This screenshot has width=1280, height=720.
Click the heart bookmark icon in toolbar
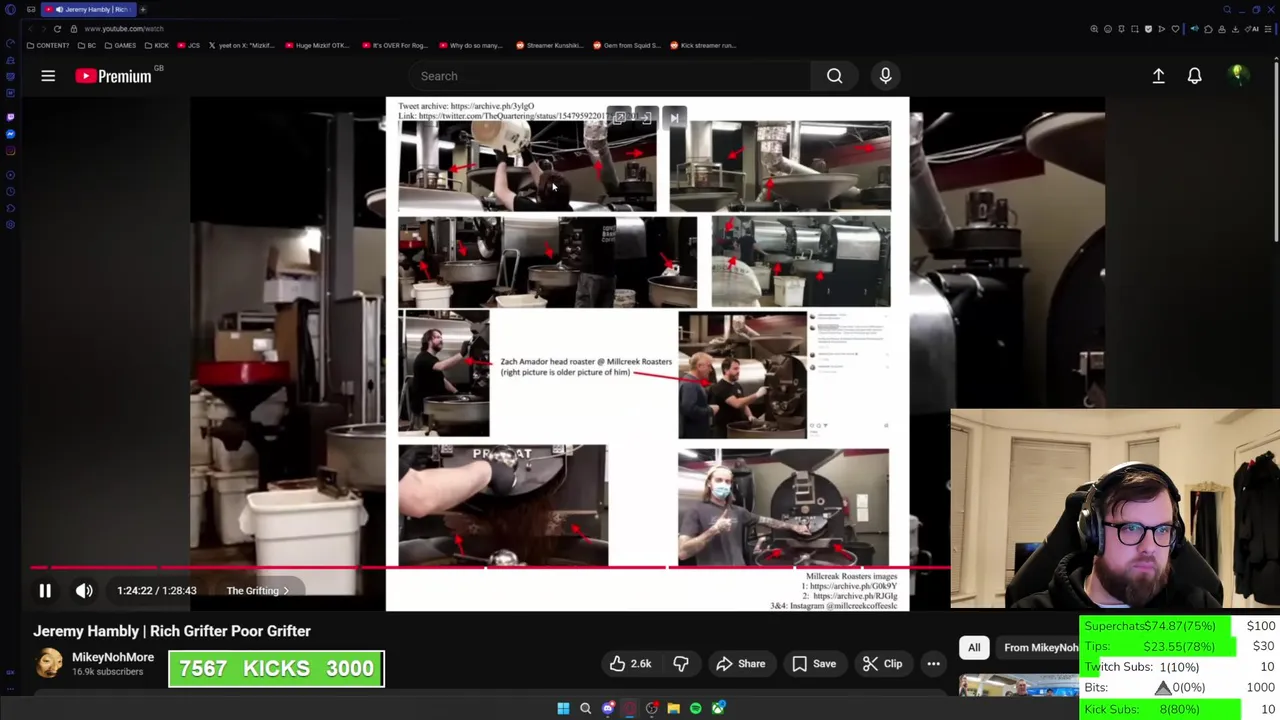point(1175,29)
